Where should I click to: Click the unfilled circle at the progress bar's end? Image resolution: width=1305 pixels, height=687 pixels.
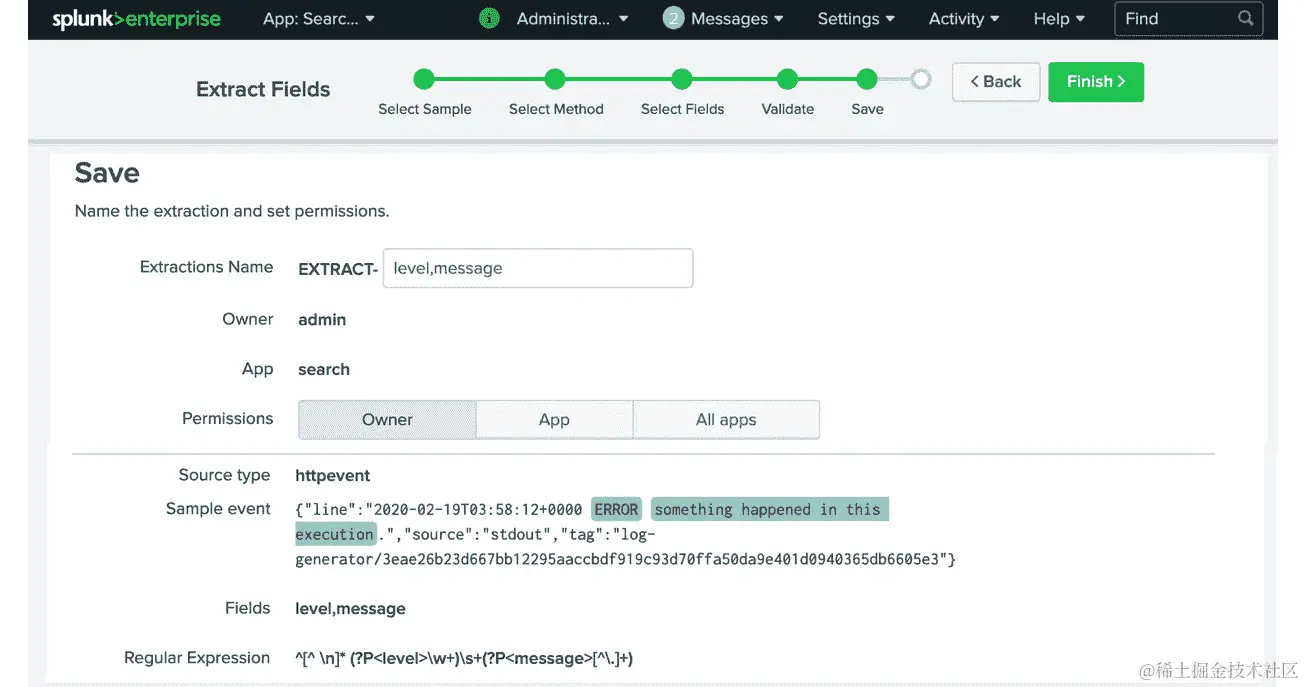click(920, 79)
